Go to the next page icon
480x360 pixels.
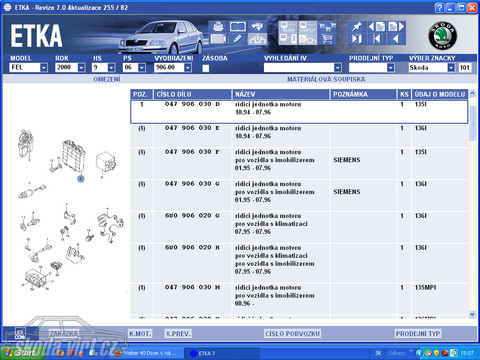396,26
